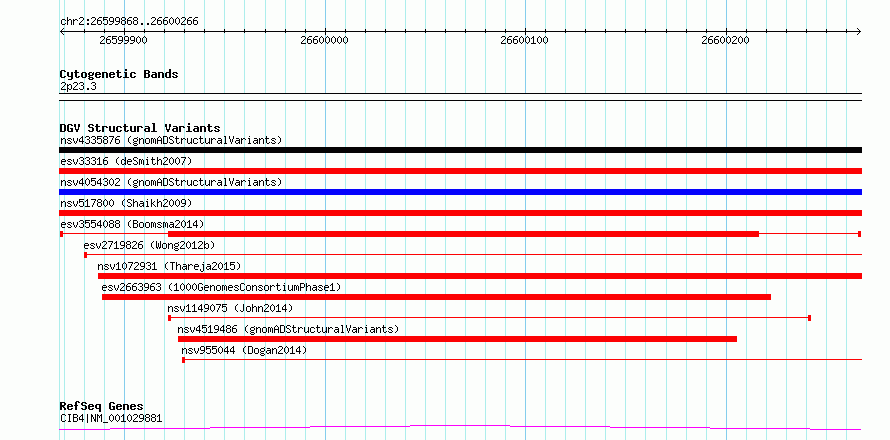Viewport: 890px width, 440px height.
Task: Select the nsv517800 Shaikh2009 red bar
Action: pos(460,213)
